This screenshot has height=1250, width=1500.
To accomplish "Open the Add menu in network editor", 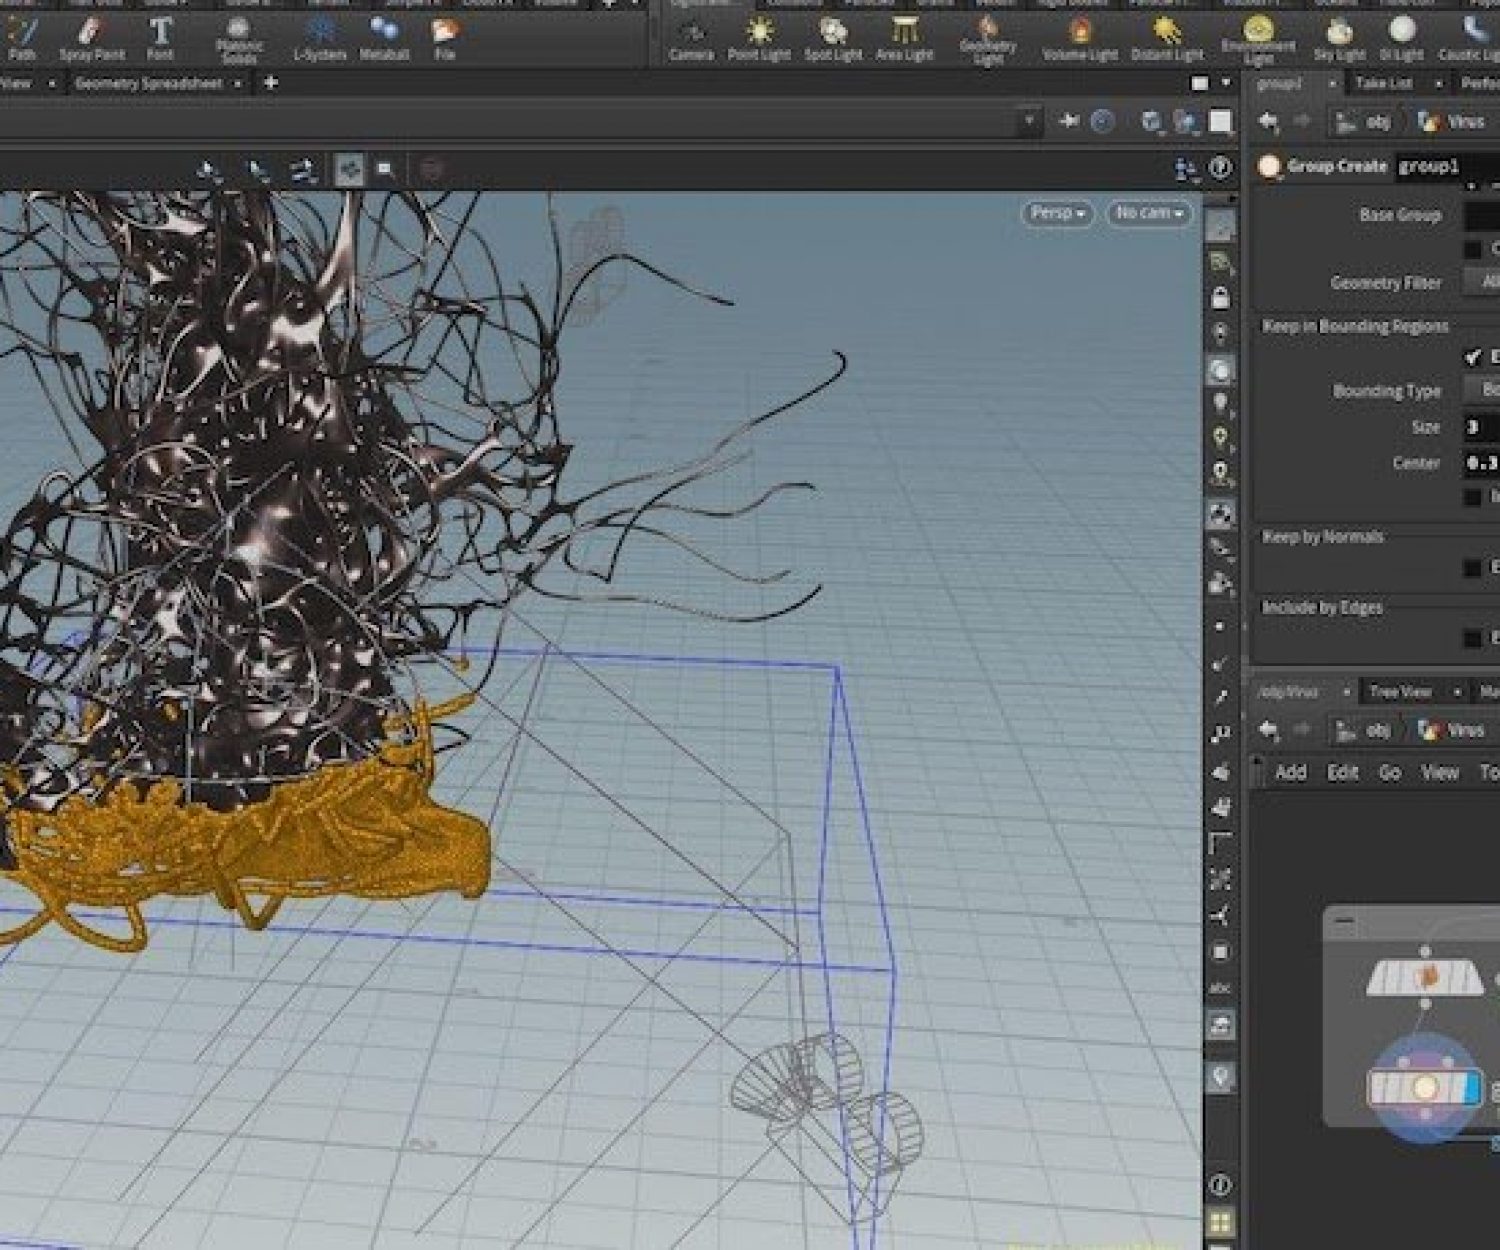I will [x=1290, y=772].
